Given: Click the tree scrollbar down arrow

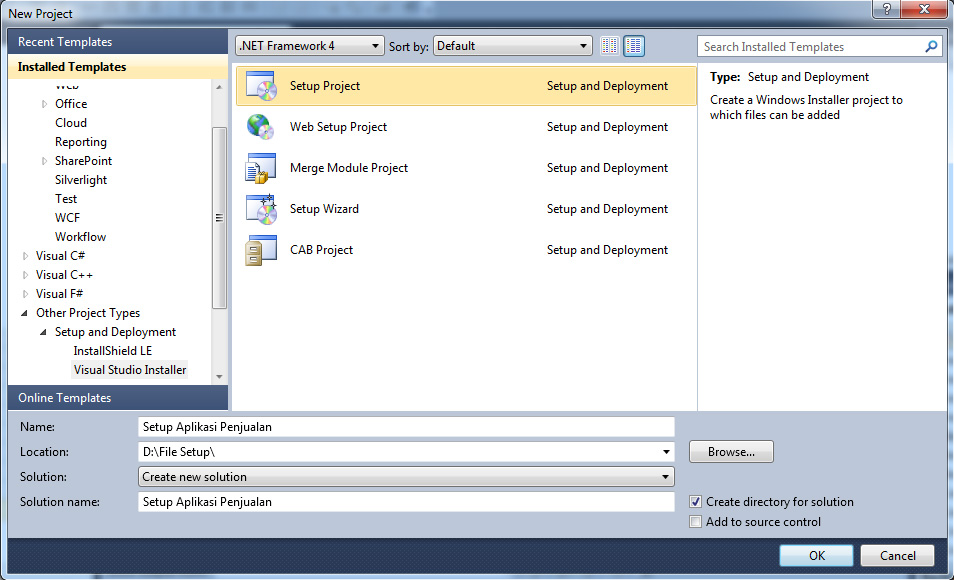Looking at the screenshot, I should (x=219, y=377).
